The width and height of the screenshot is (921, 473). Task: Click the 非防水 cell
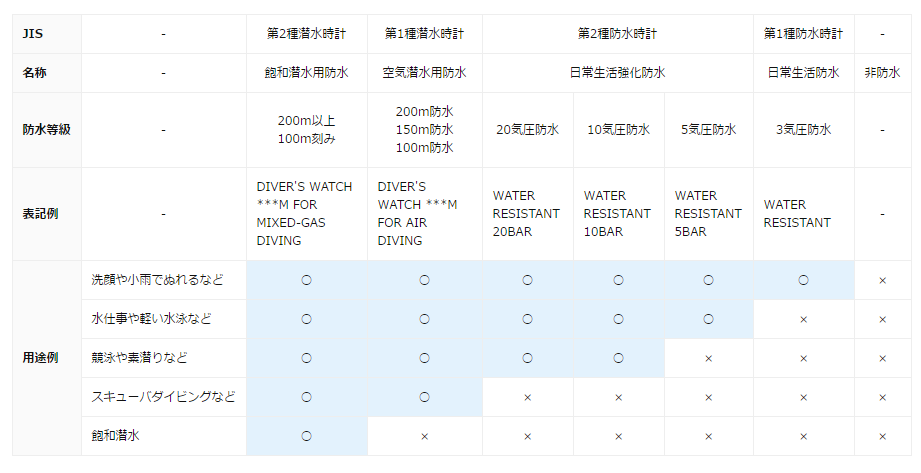[x=882, y=73]
